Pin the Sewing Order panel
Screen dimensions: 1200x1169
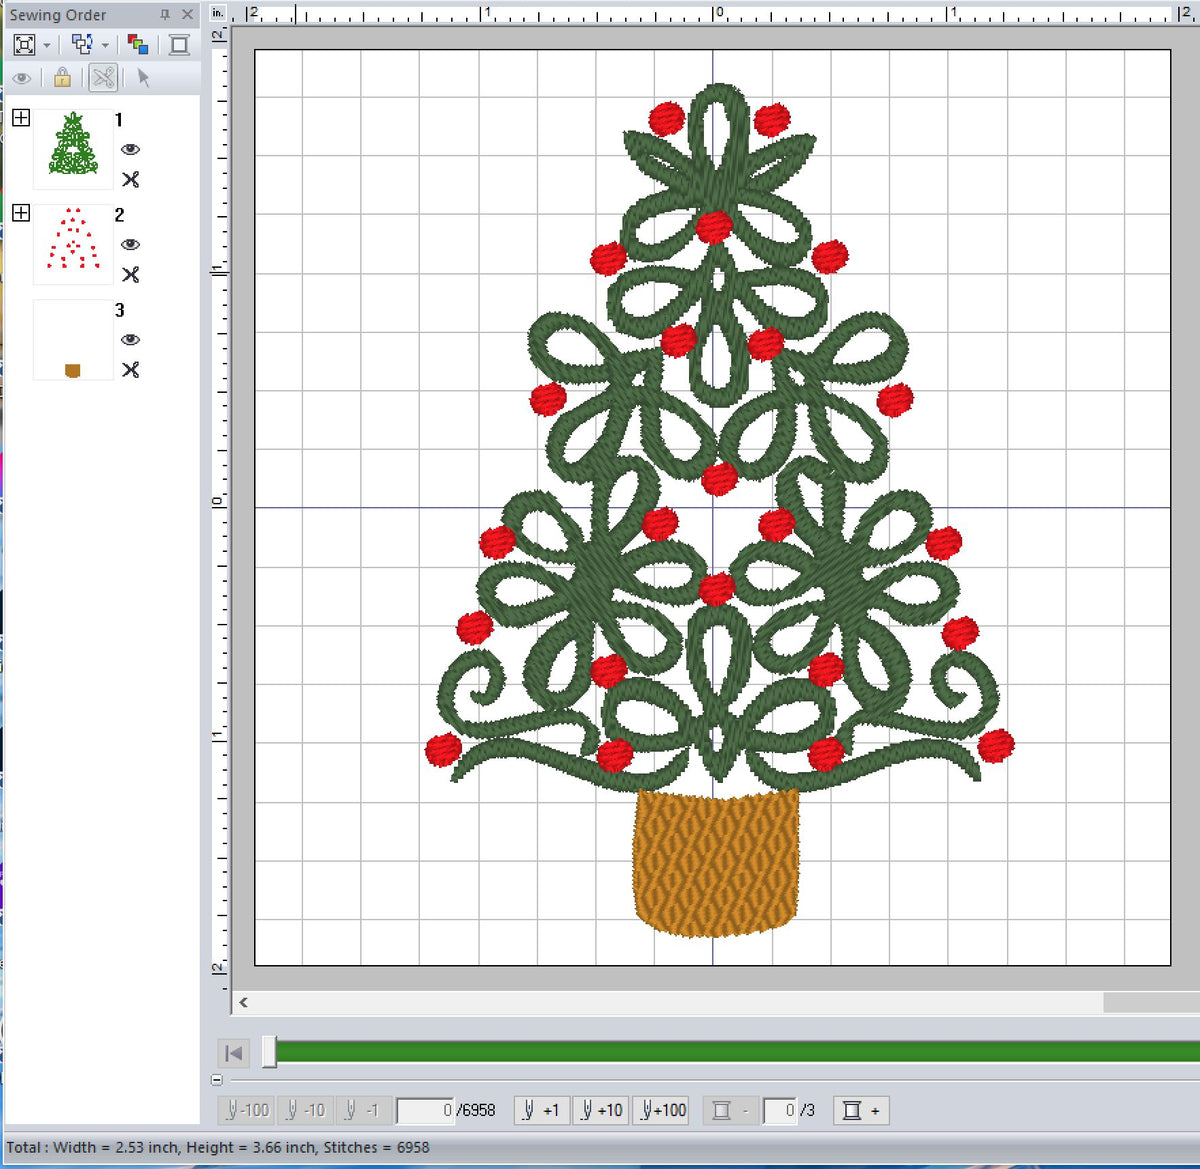click(165, 15)
